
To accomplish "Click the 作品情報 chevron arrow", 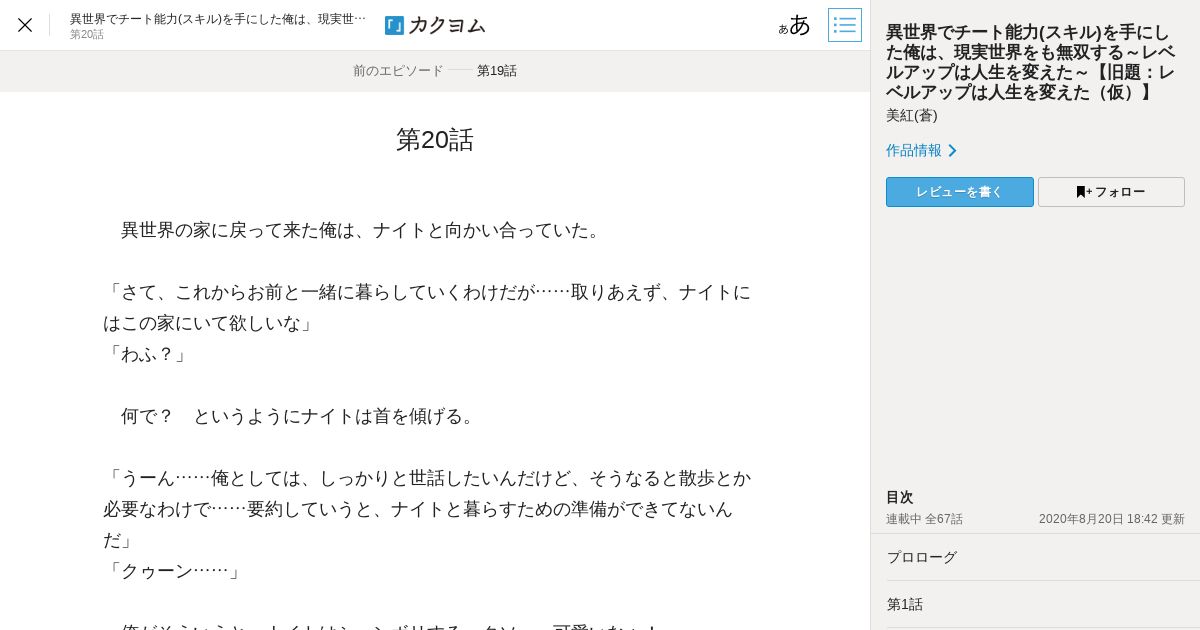I will coord(952,150).
